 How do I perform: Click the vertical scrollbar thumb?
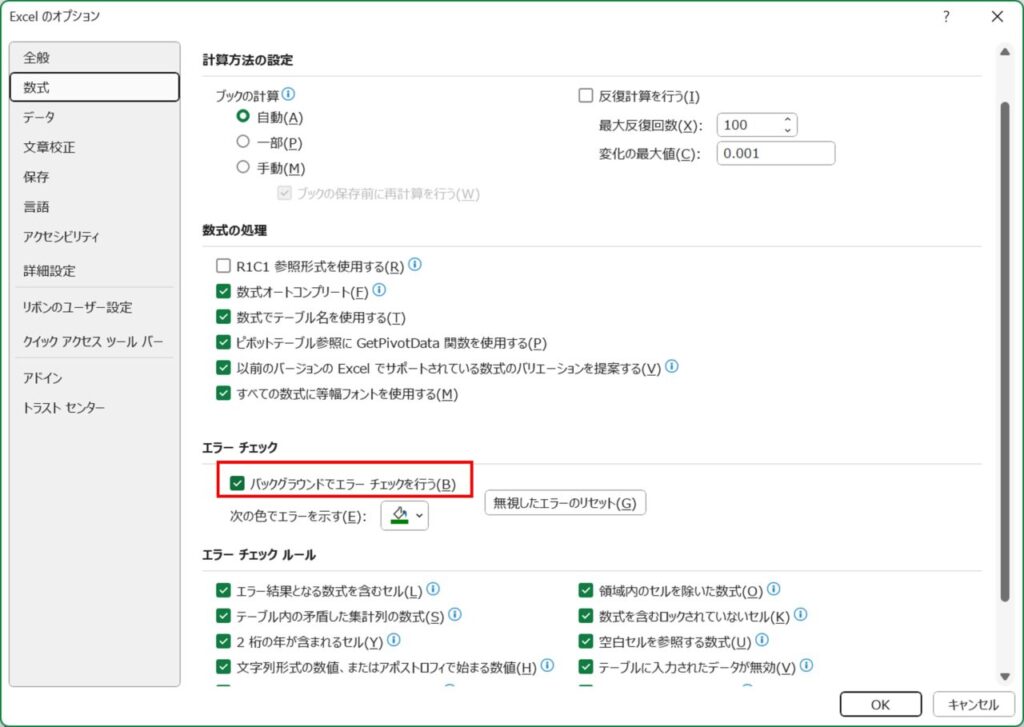pyautogui.click(x=1004, y=351)
